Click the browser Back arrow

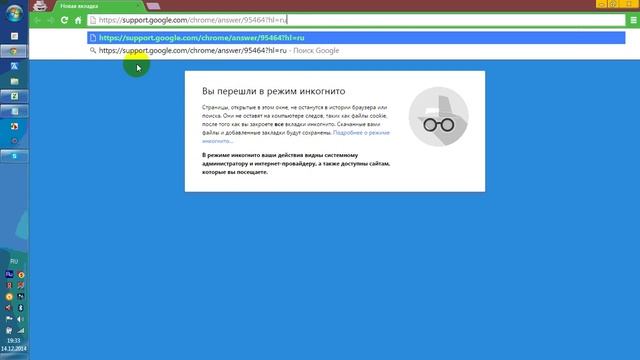[38, 20]
